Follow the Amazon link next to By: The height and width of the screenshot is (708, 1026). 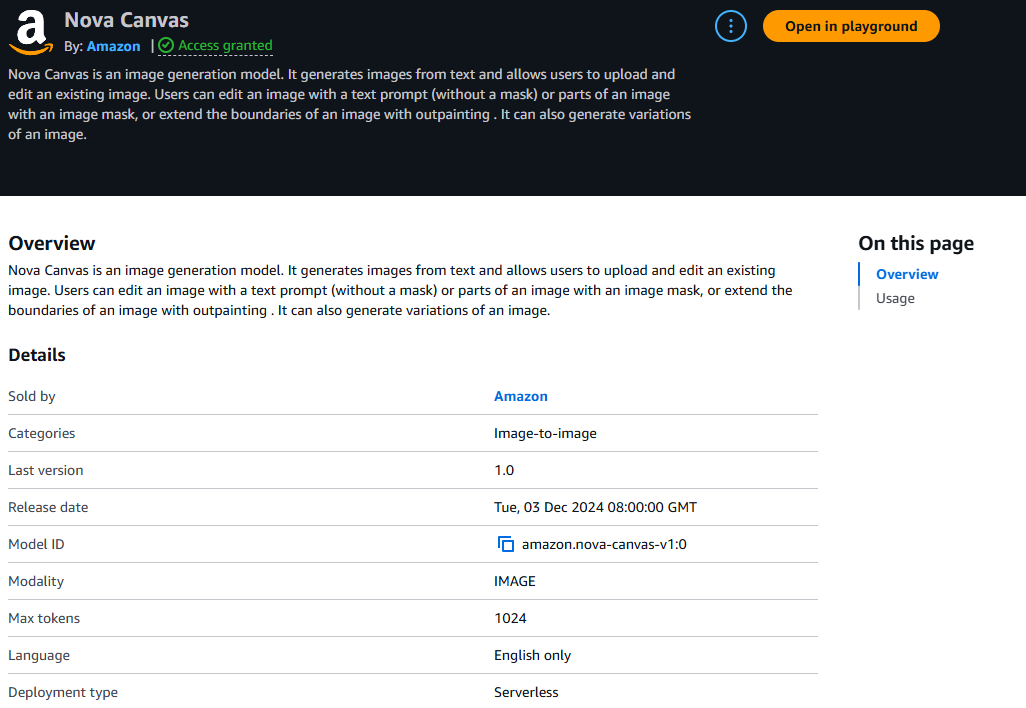point(113,46)
